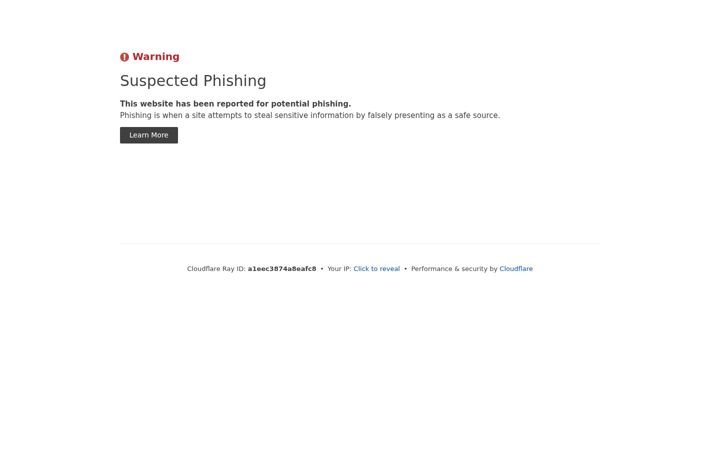Click the words This website in bold text
The width and height of the screenshot is (720, 450).
(146, 104)
